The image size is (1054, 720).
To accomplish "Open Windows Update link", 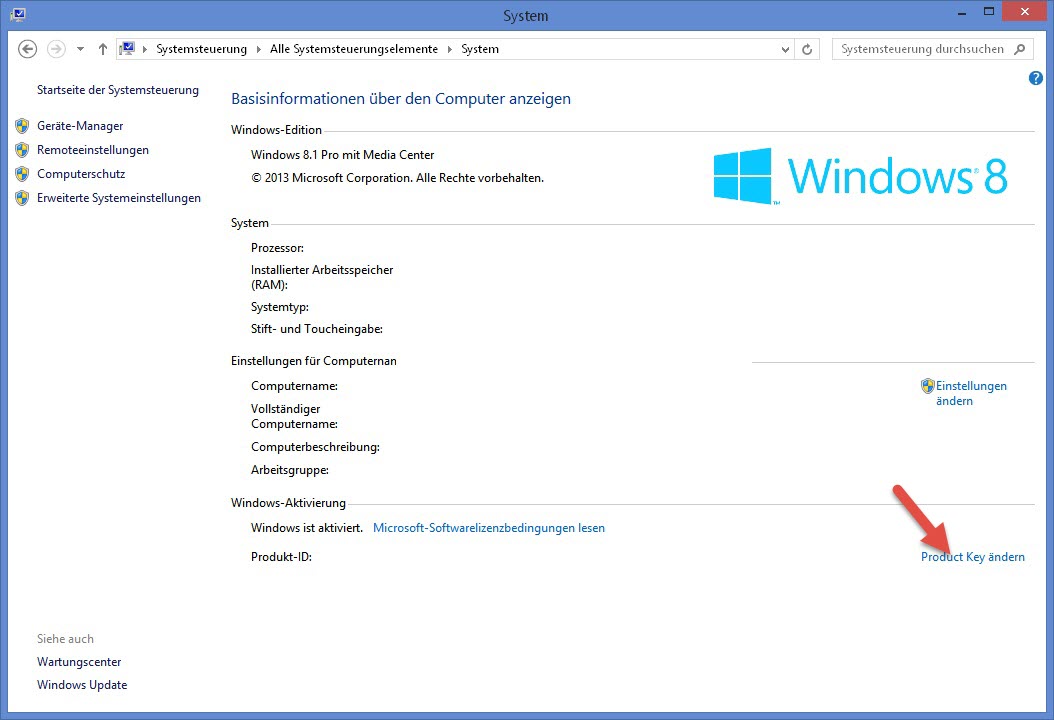I will (82, 685).
